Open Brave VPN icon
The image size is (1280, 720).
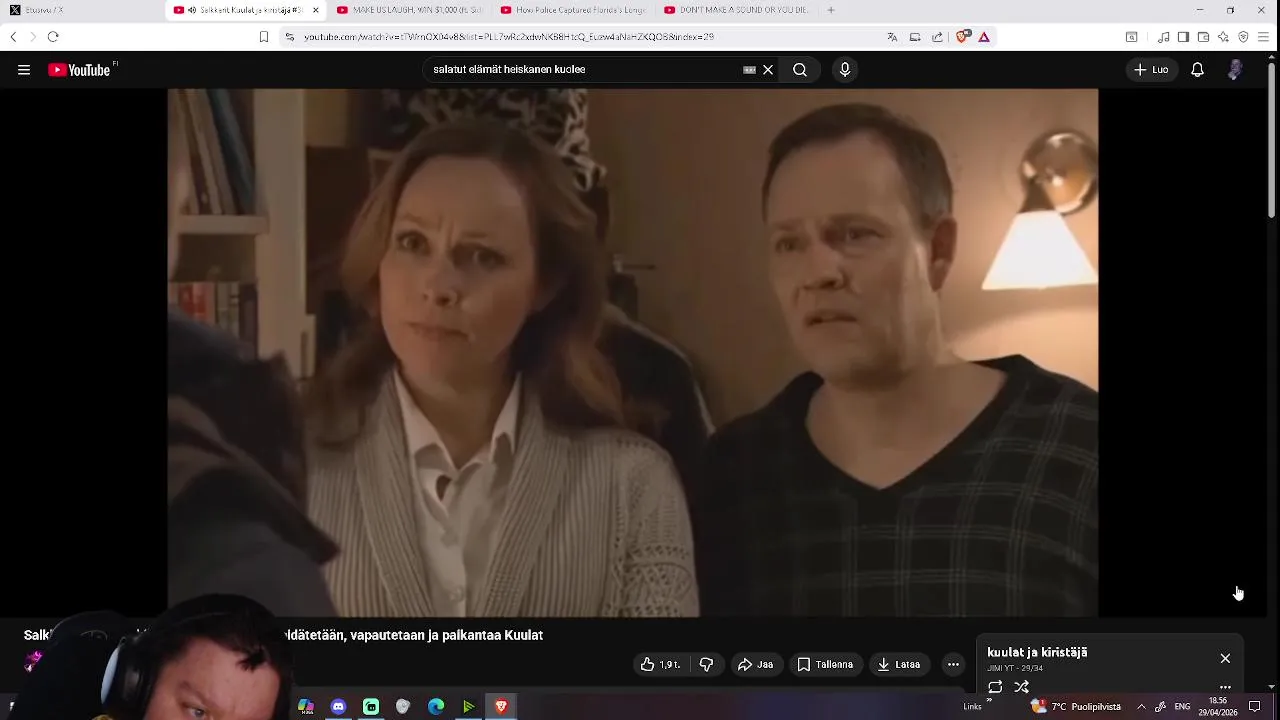(x=1243, y=37)
